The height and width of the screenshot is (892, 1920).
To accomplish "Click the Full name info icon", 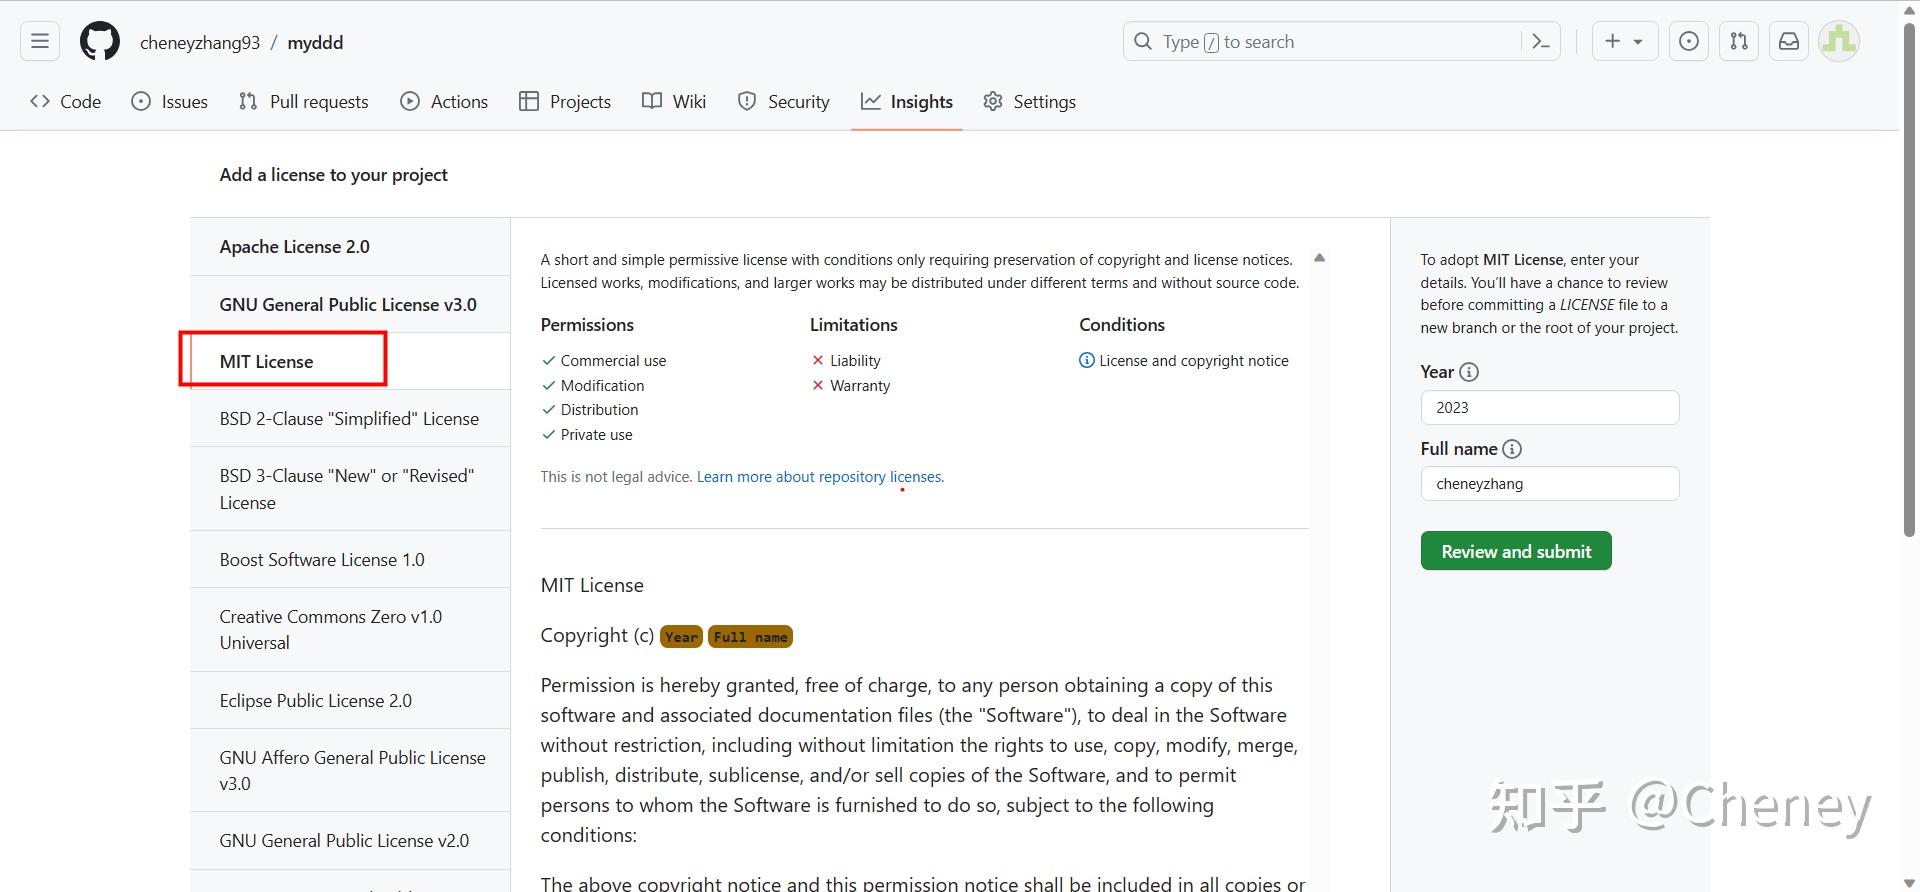I will 1512,449.
